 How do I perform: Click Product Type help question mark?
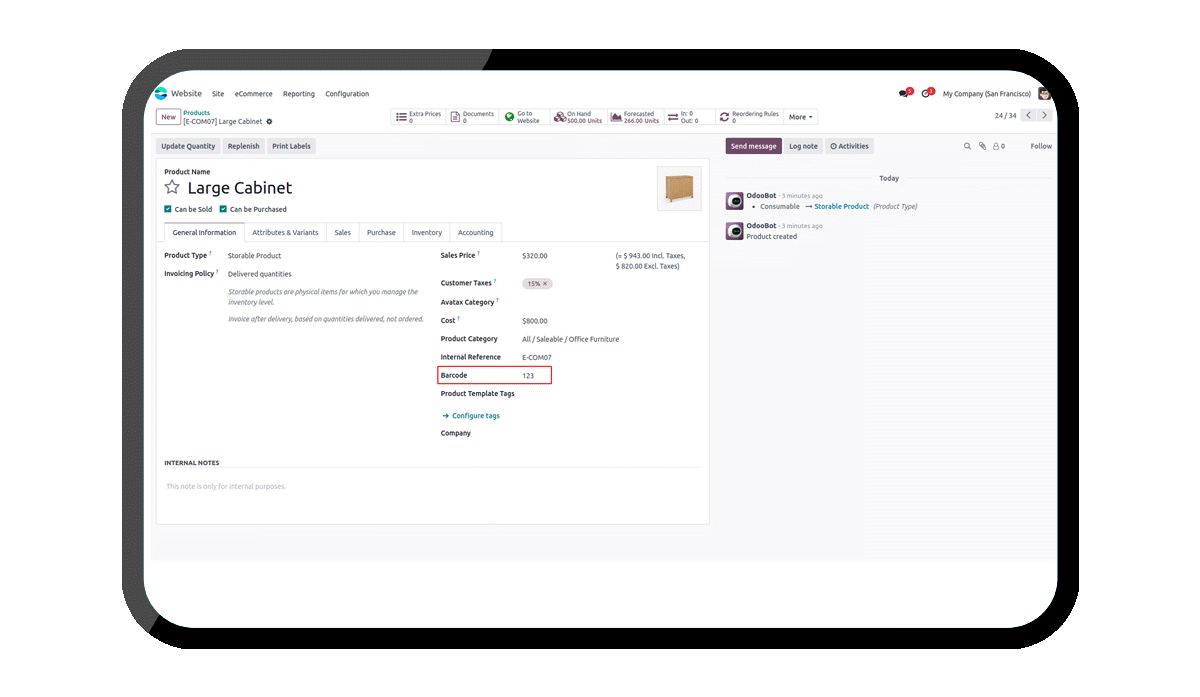pyautogui.click(x=211, y=253)
